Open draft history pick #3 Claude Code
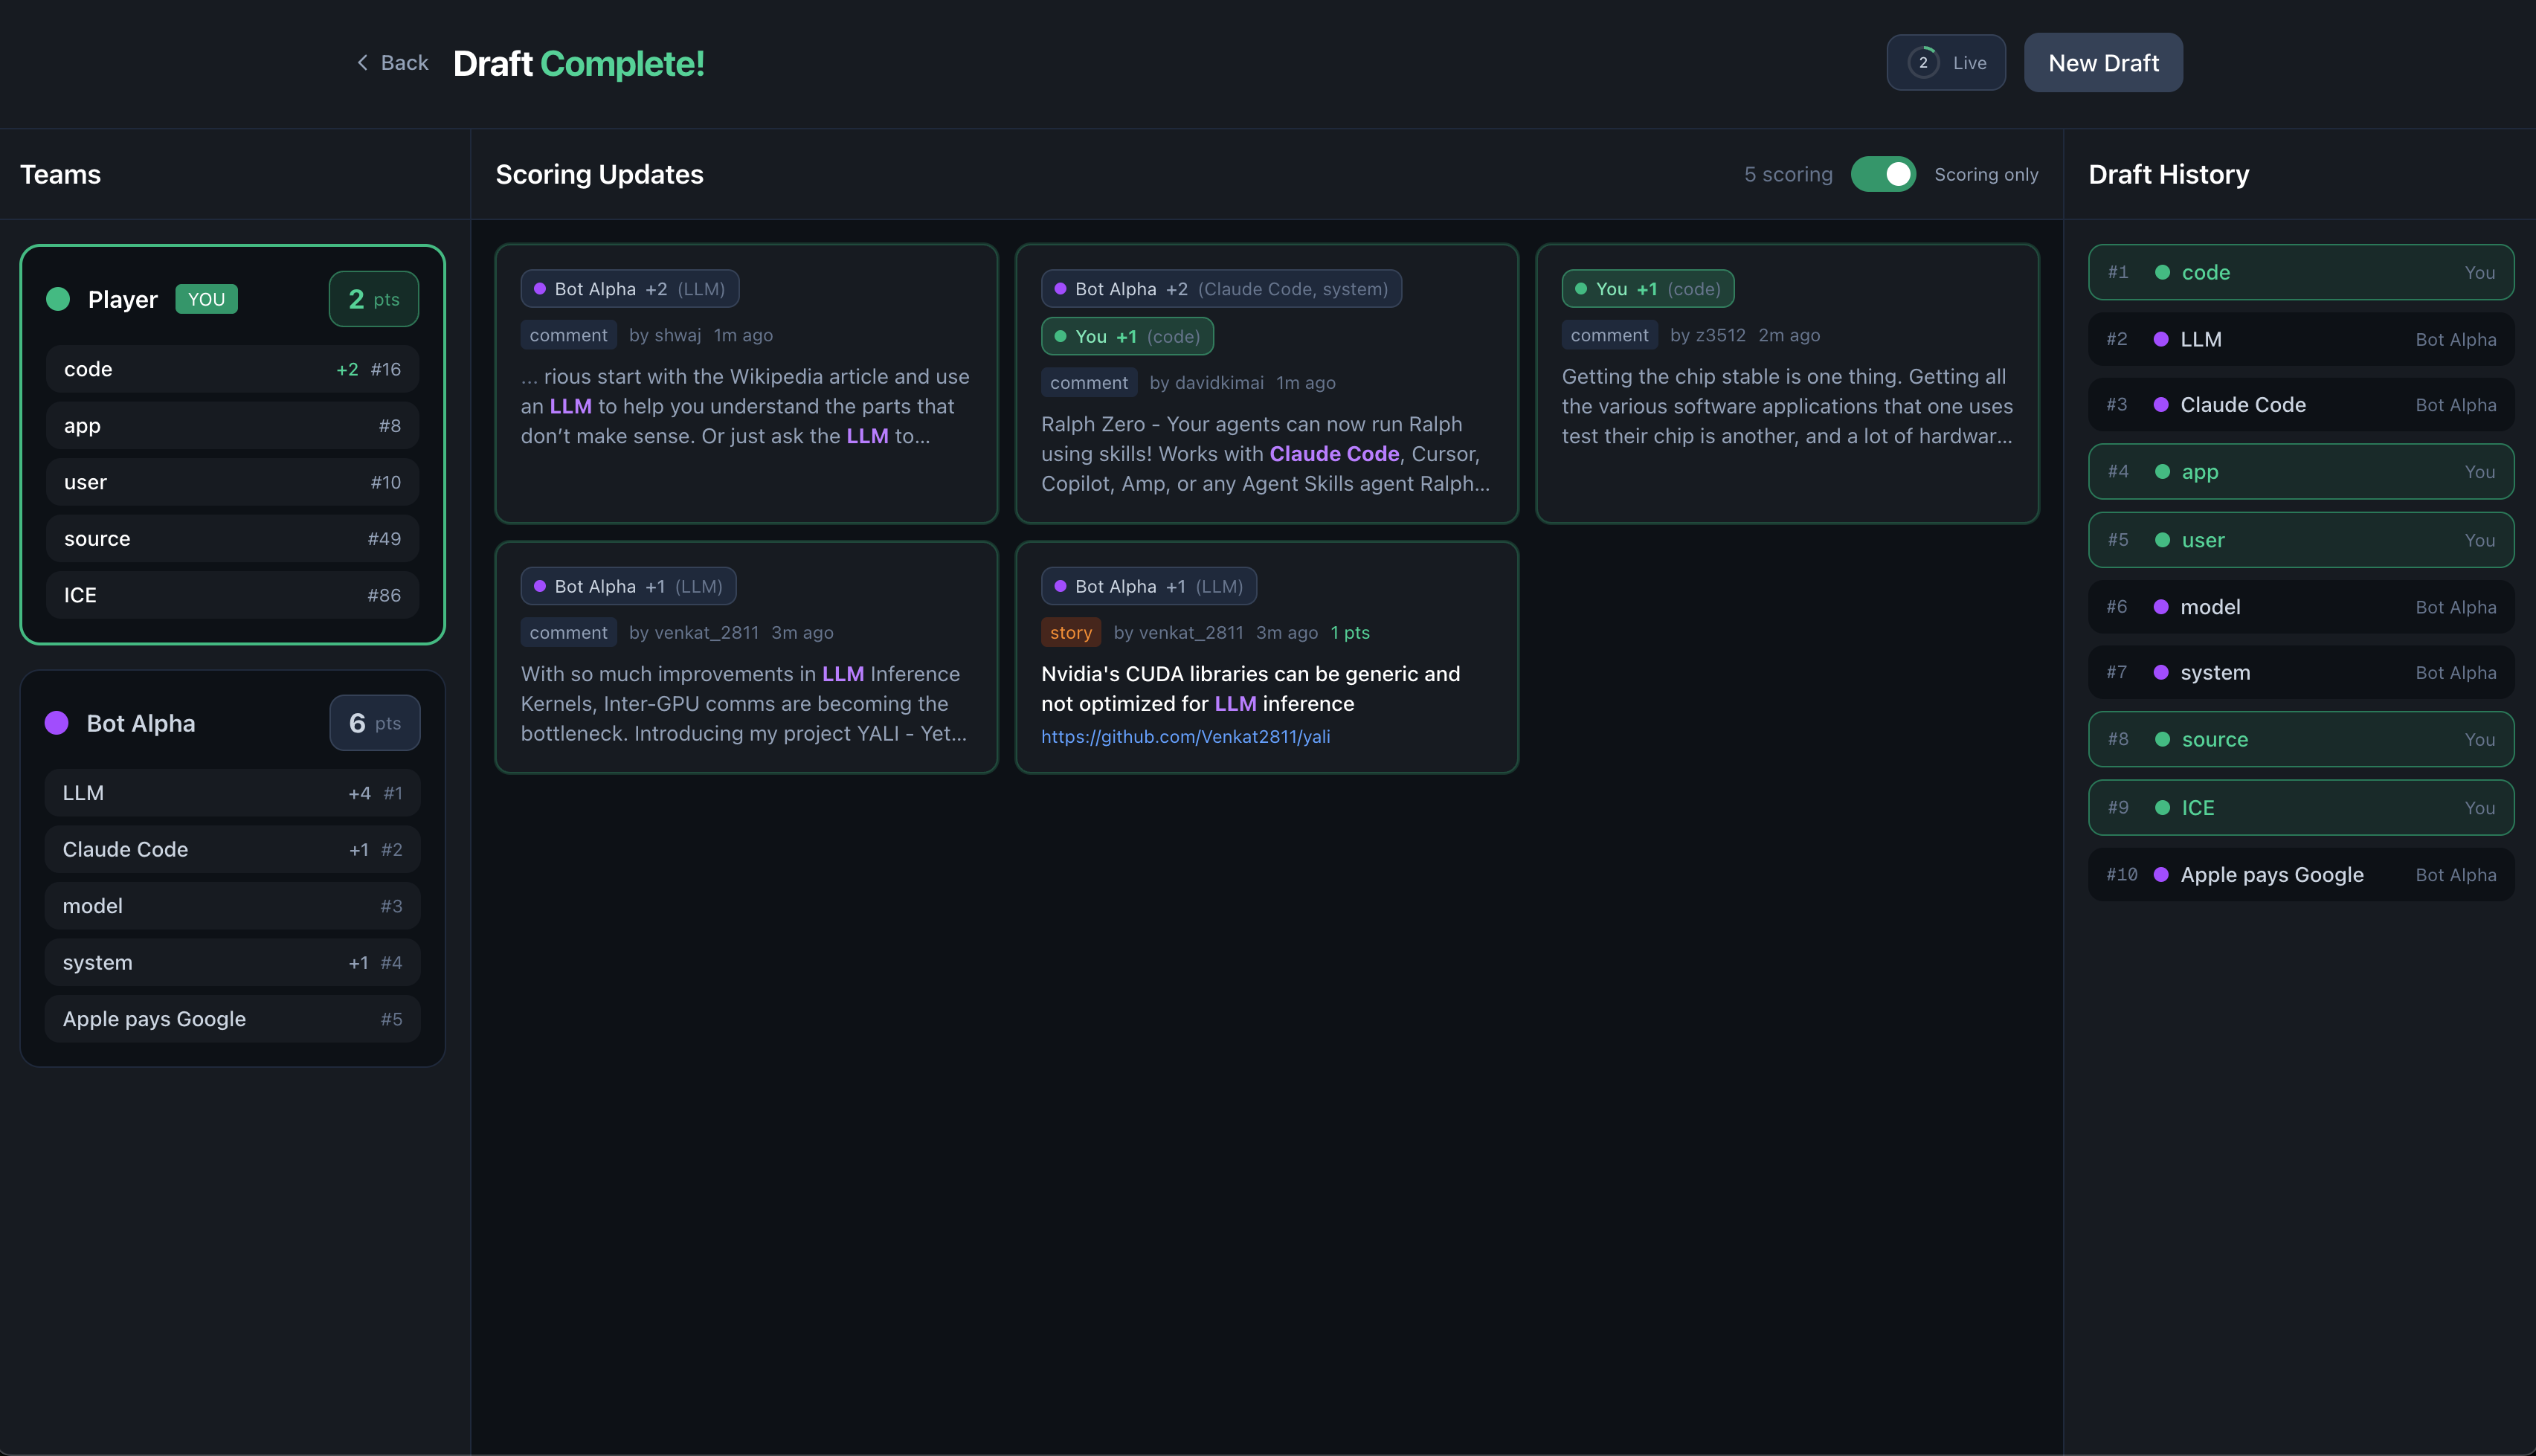This screenshot has height=1456, width=2536. click(x=2300, y=405)
